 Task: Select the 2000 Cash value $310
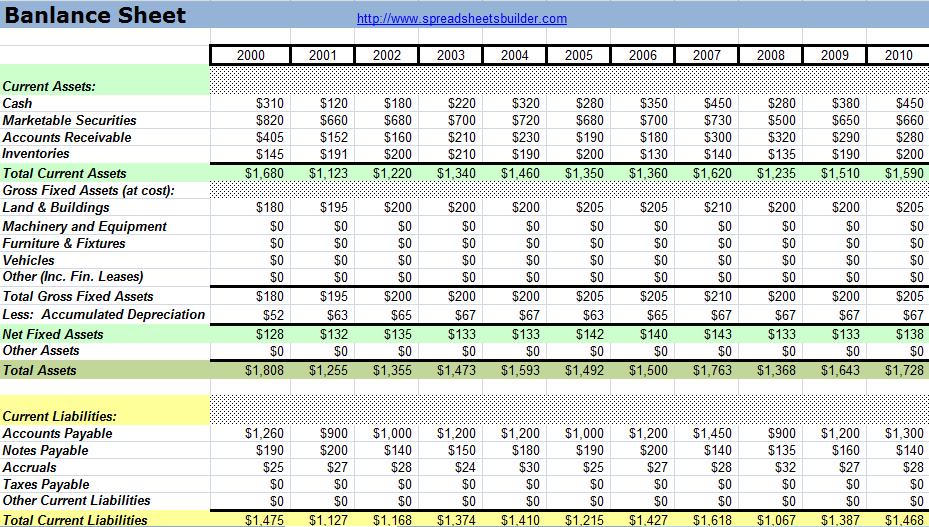270,104
